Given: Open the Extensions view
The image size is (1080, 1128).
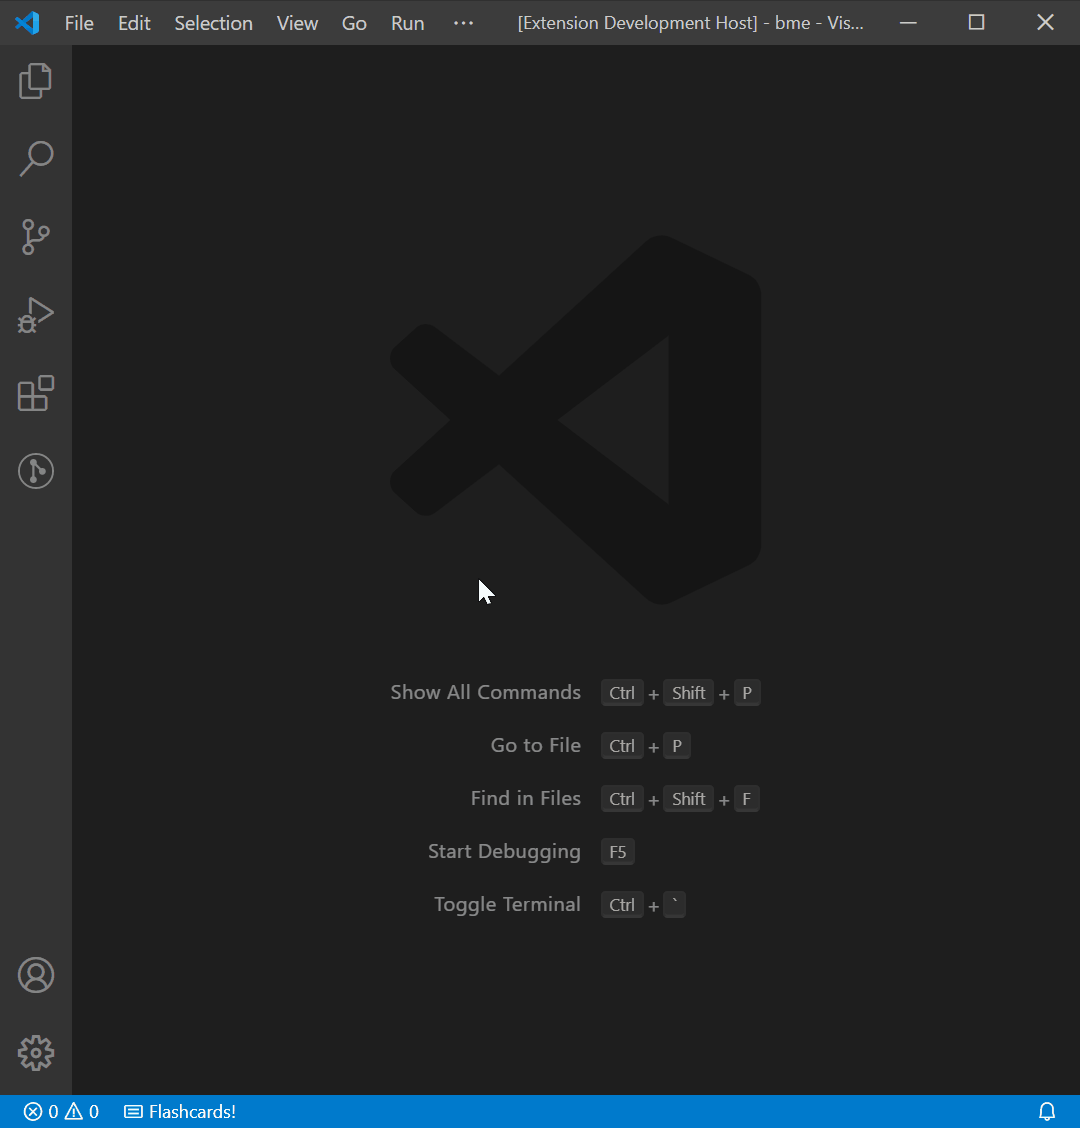Looking at the screenshot, I should pos(35,394).
